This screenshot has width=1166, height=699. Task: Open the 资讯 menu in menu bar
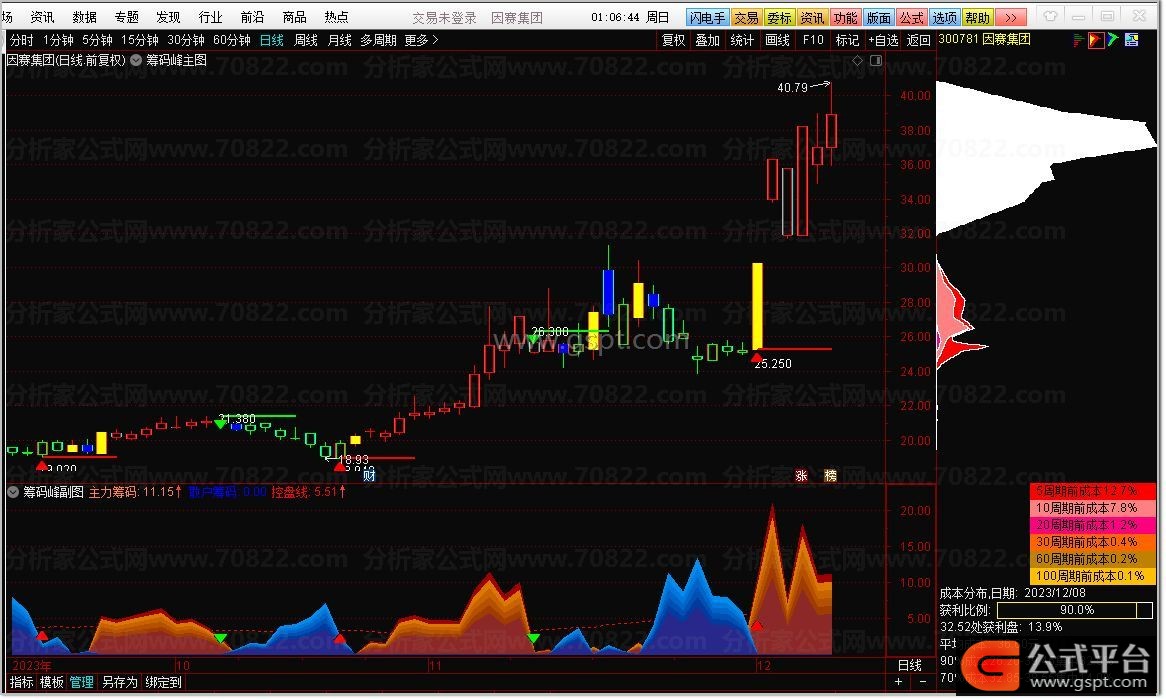(42, 17)
